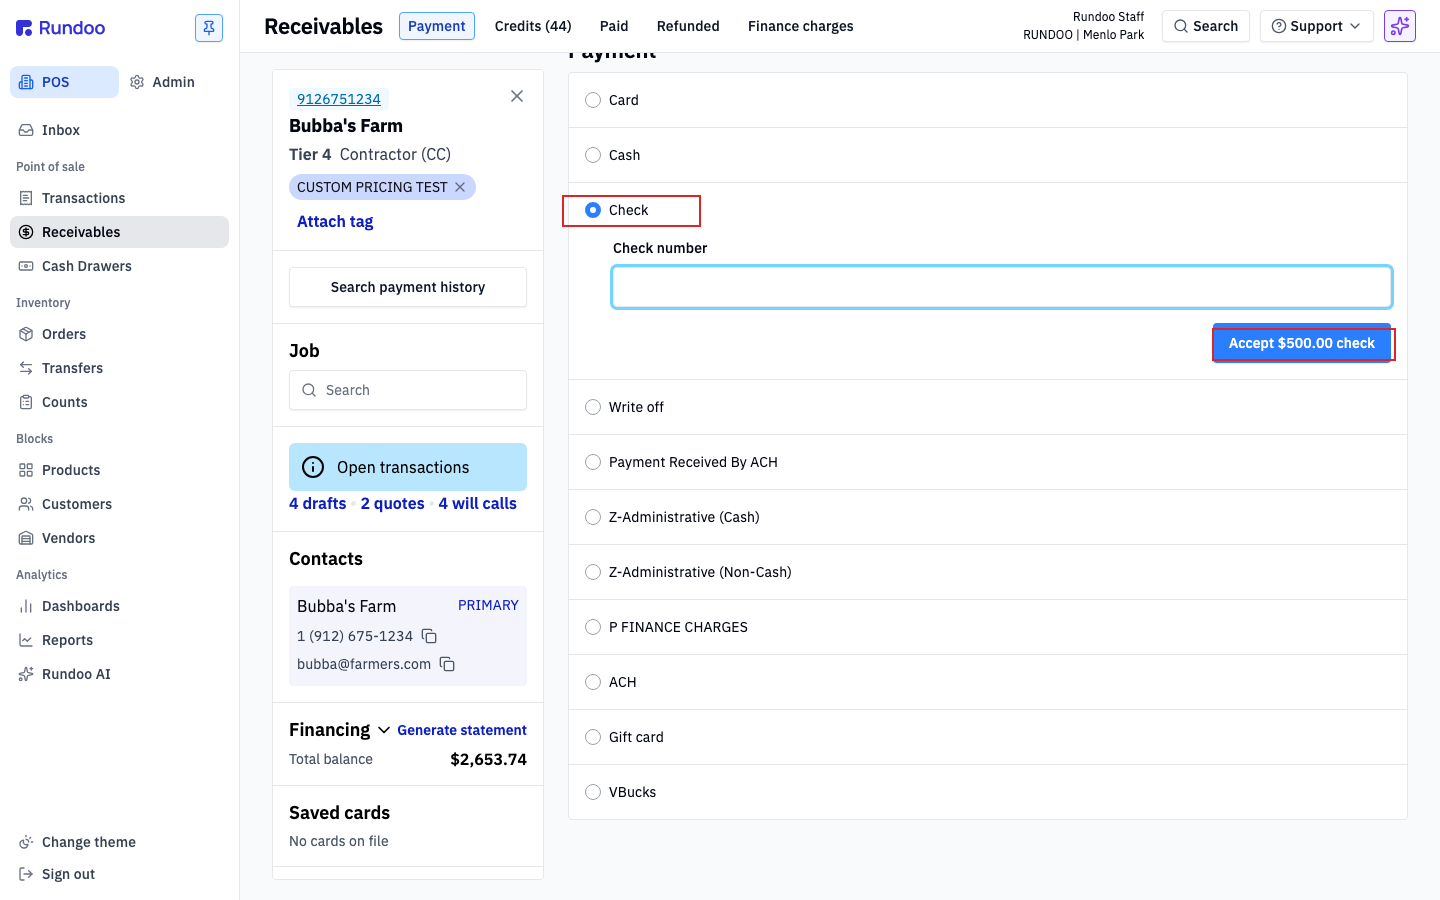Click the Job search field
1440x900 pixels.
[408, 390]
